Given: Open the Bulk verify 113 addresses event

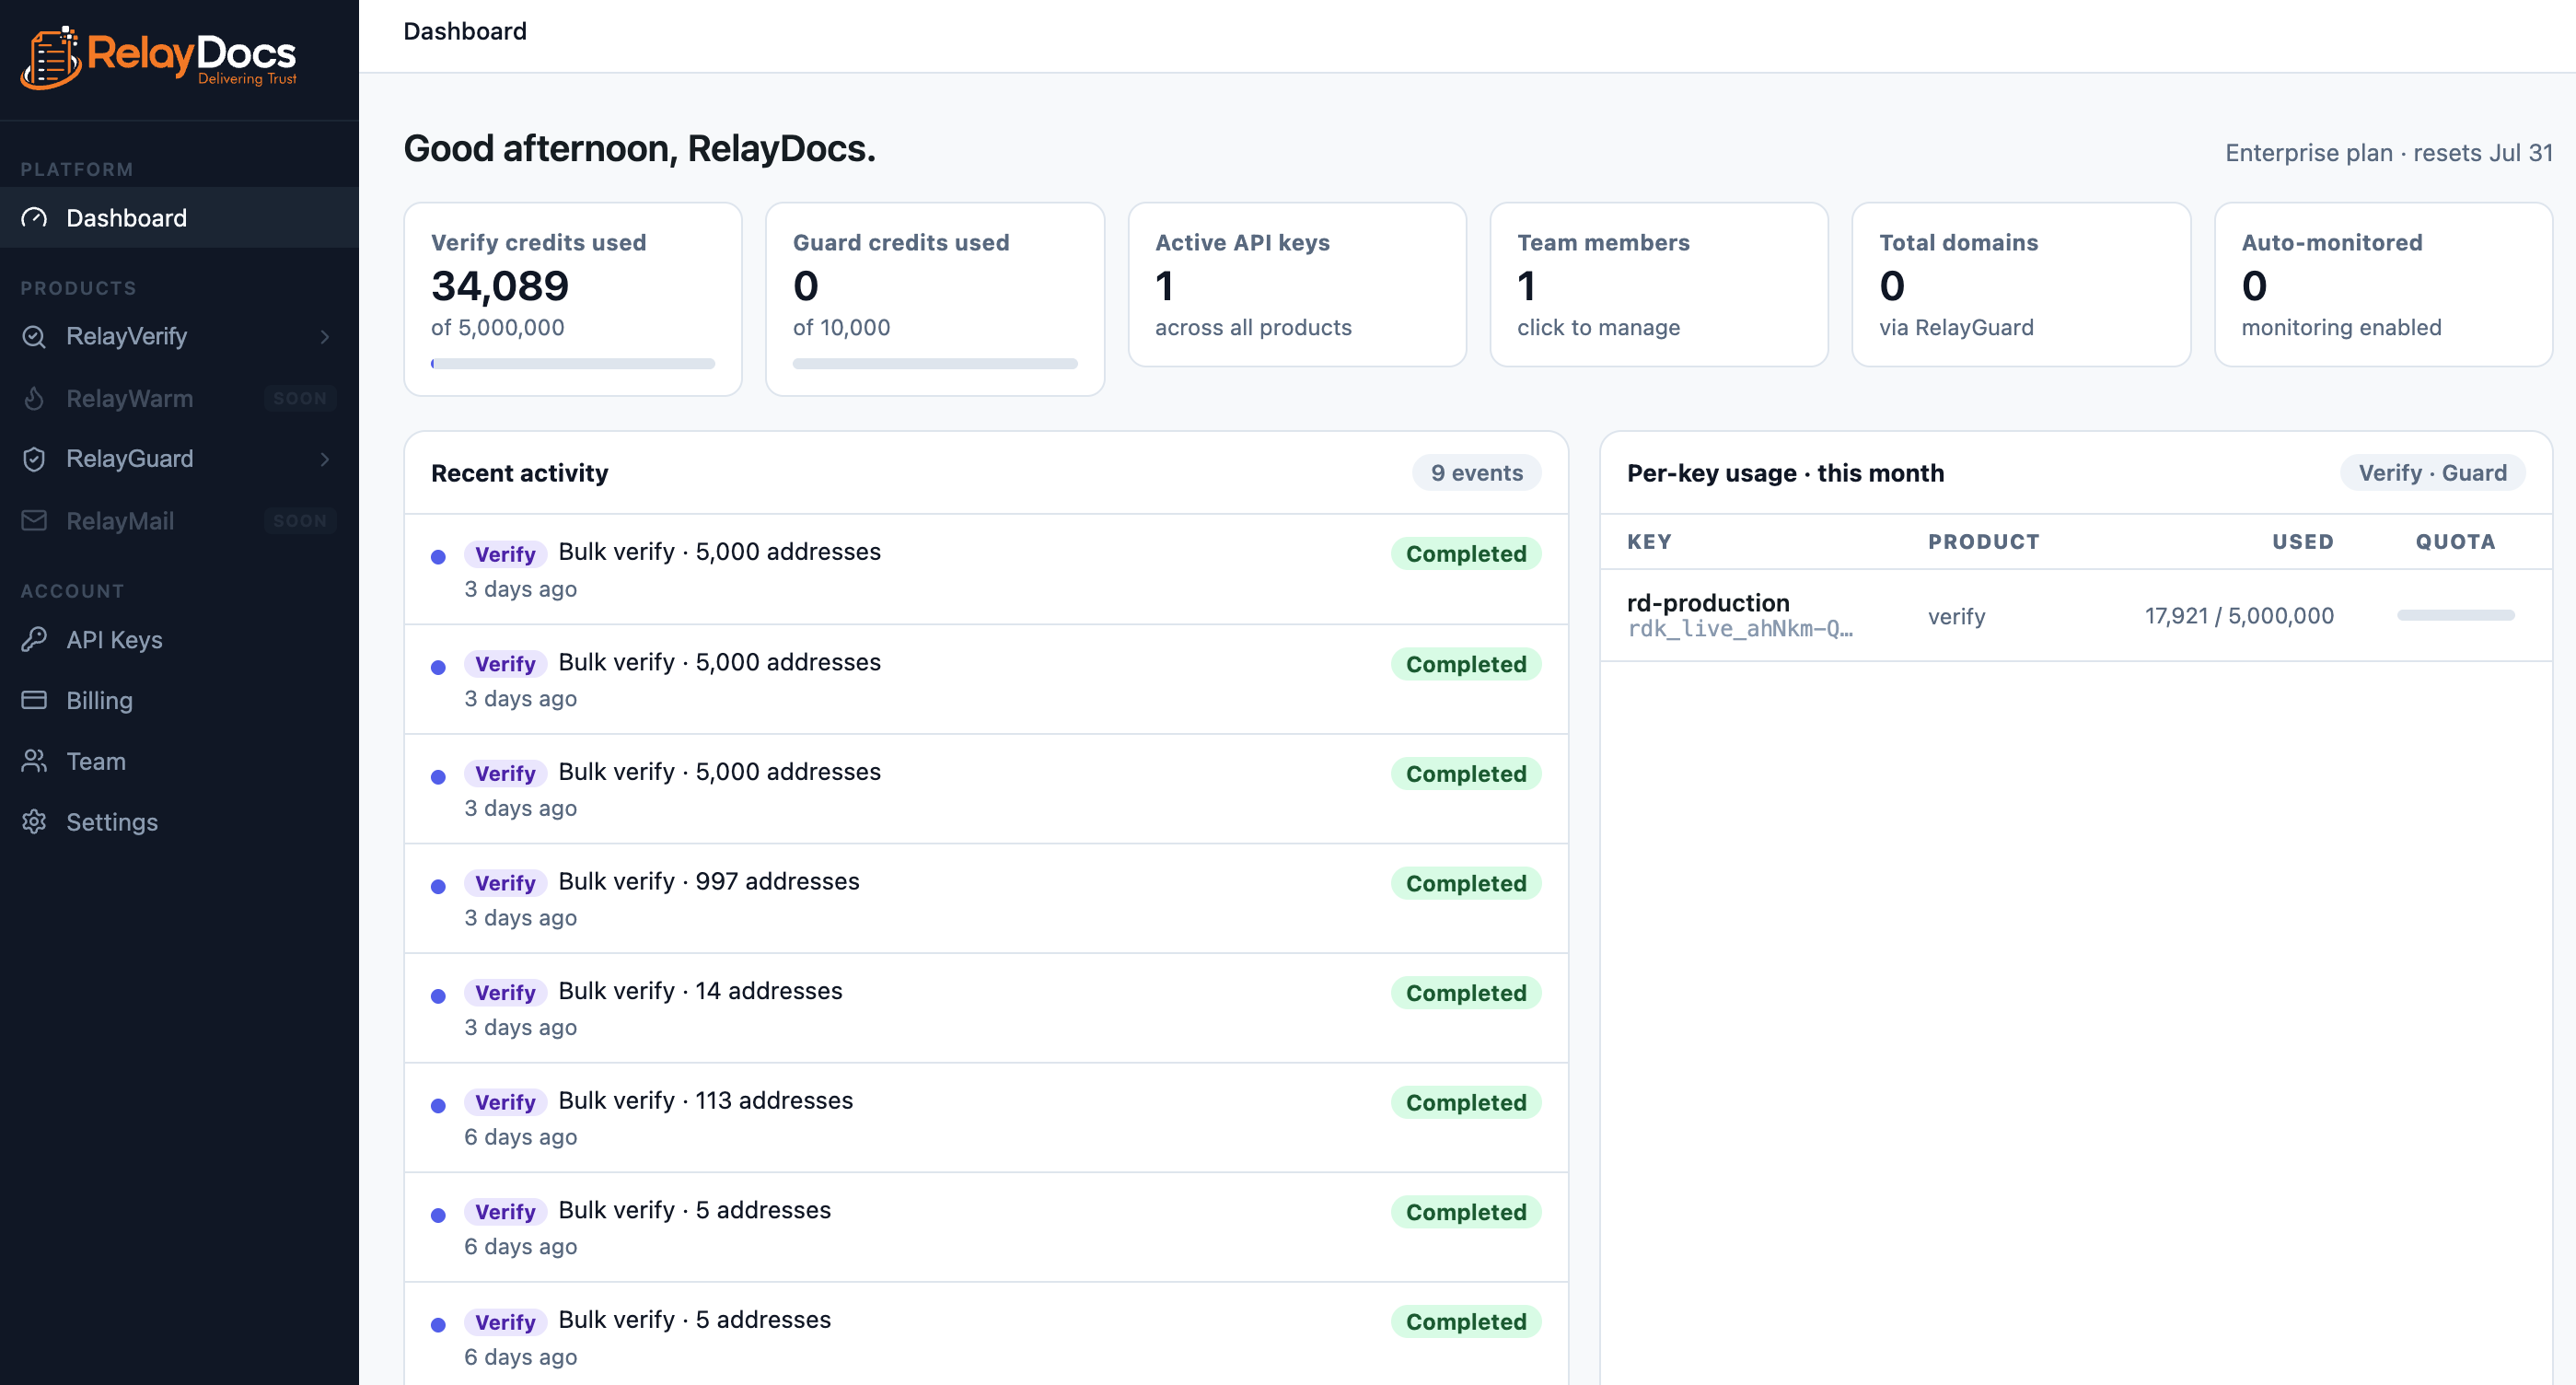Looking at the screenshot, I should tap(986, 1118).
